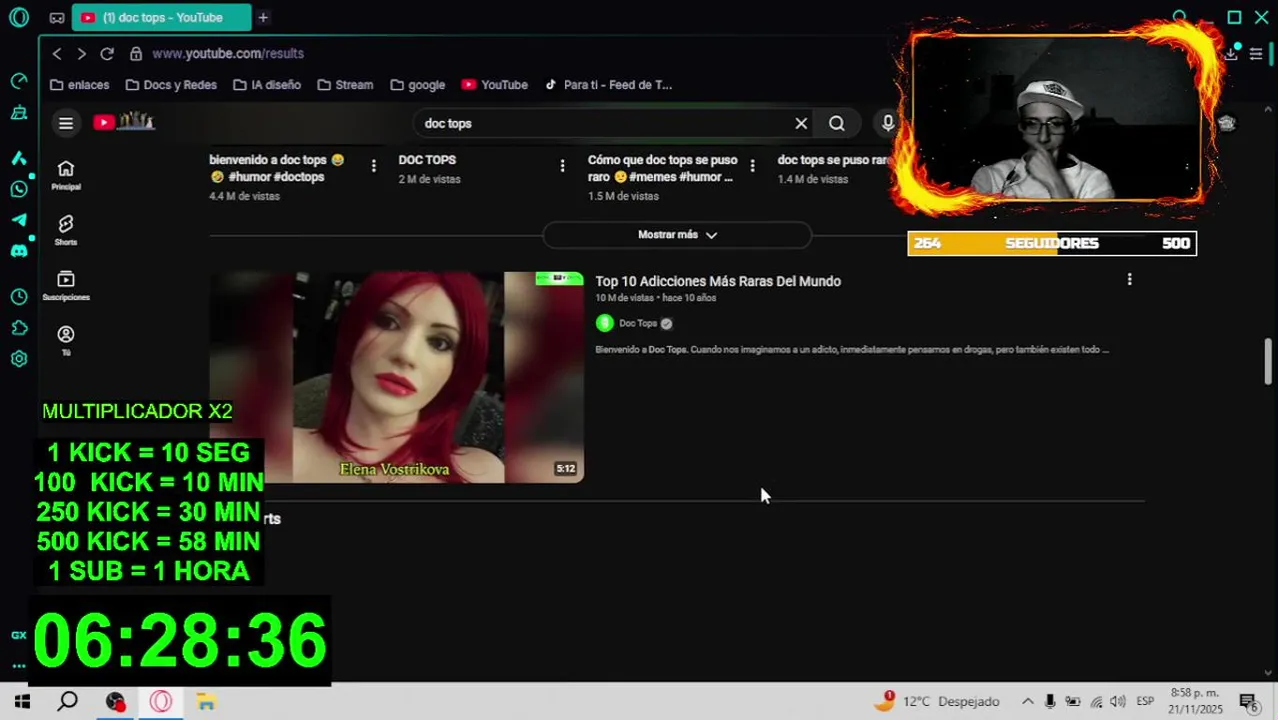Click the YouTube logo

pos(124,122)
